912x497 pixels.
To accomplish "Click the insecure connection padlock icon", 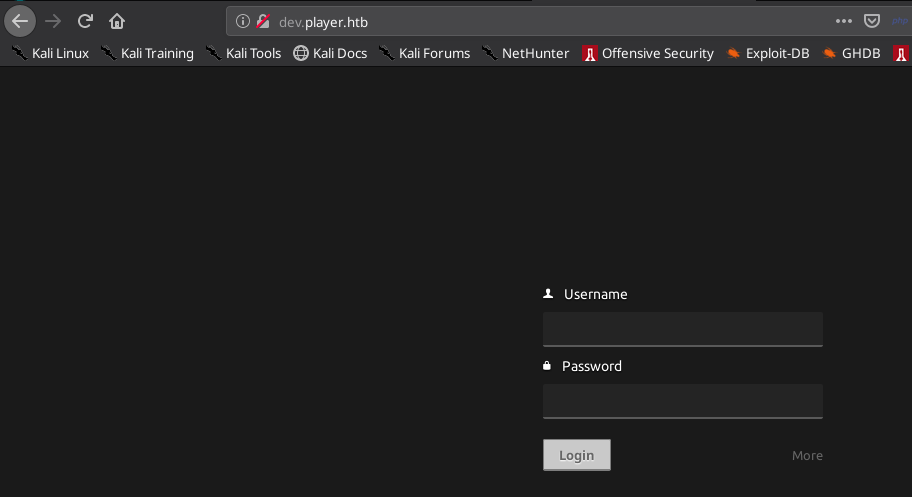I will pyautogui.click(x=263, y=22).
